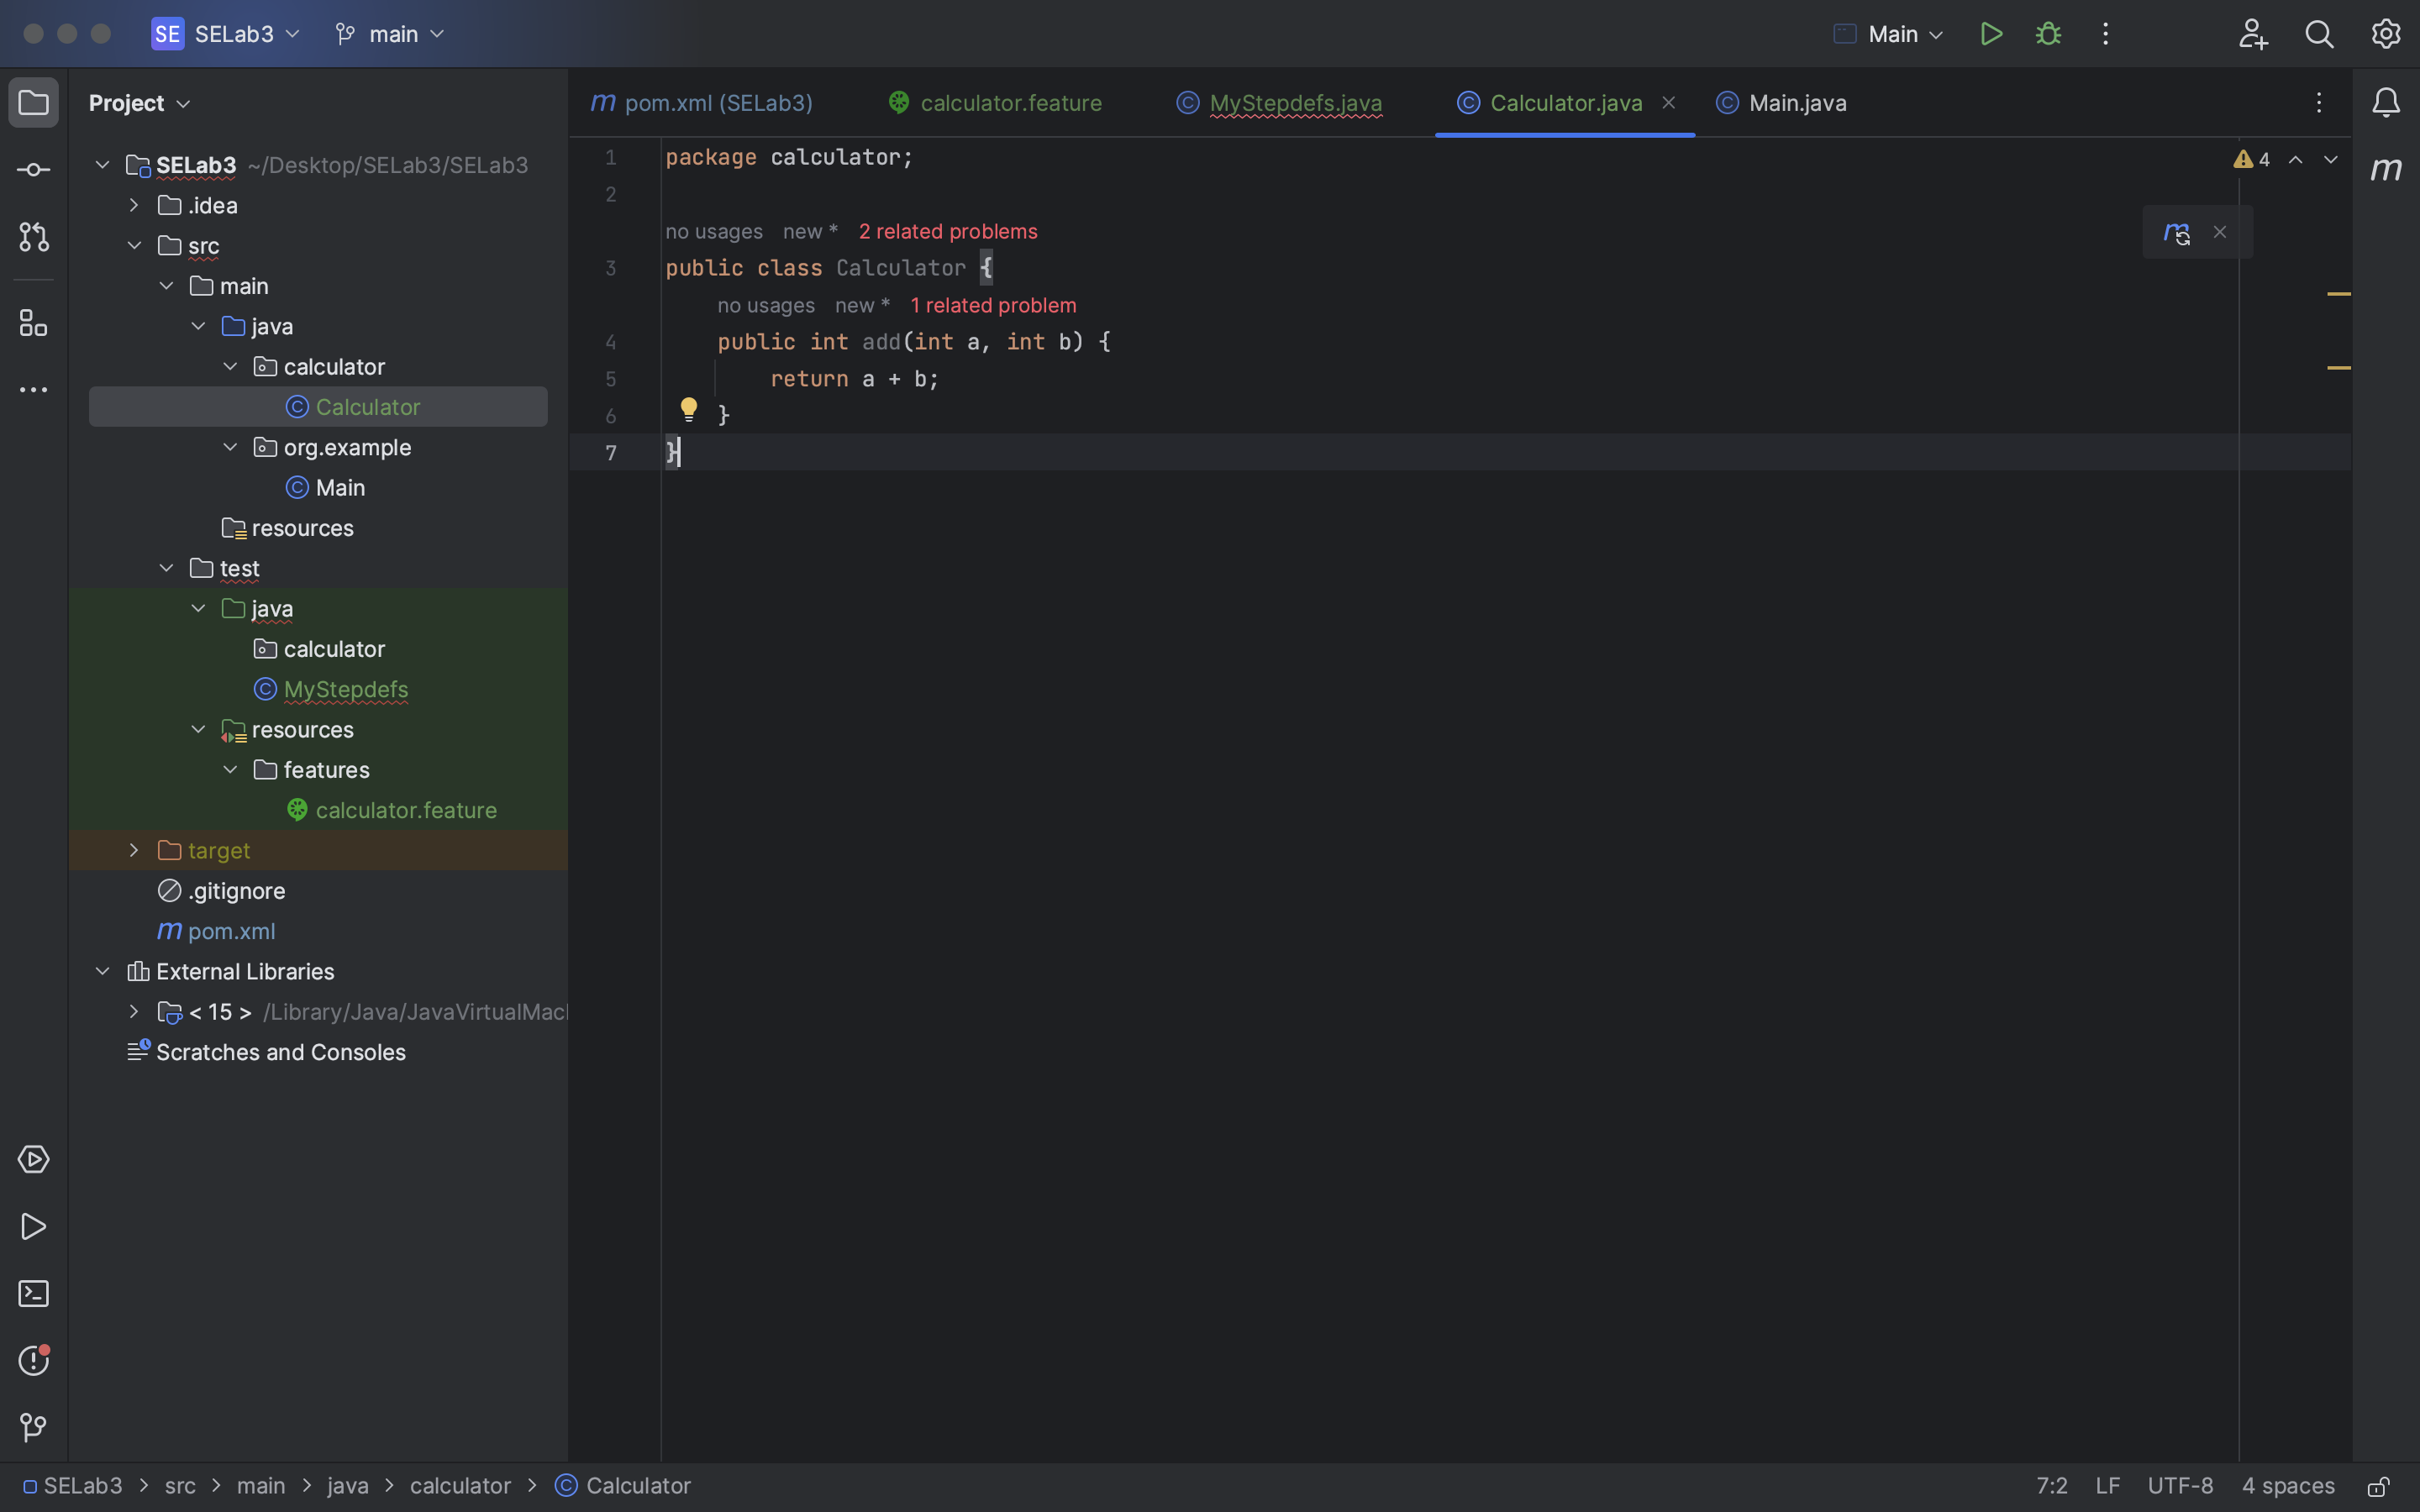This screenshot has height=1512, width=2420.
Task: Expand the target folder
Action: click(x=134, y=850)
